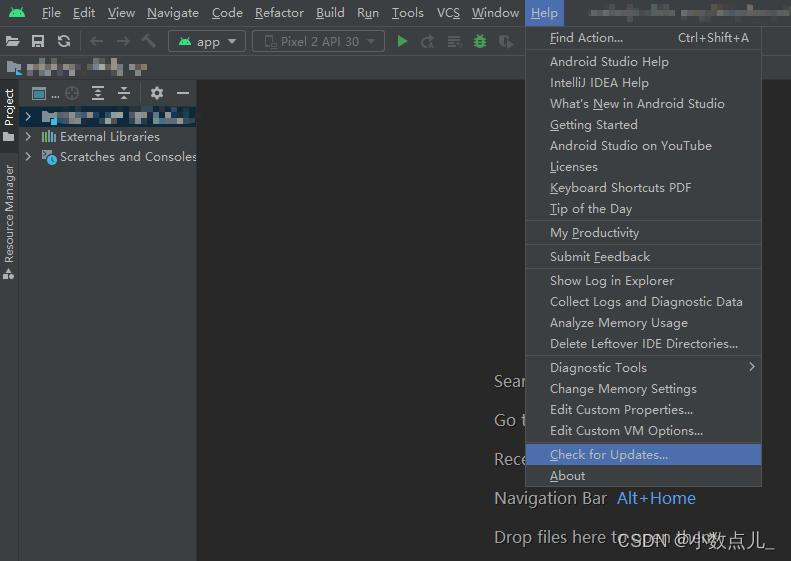Click the Forward arrow toolbar icon
The height and width of the screenshot is (561, 791).
tap(123, 41)
